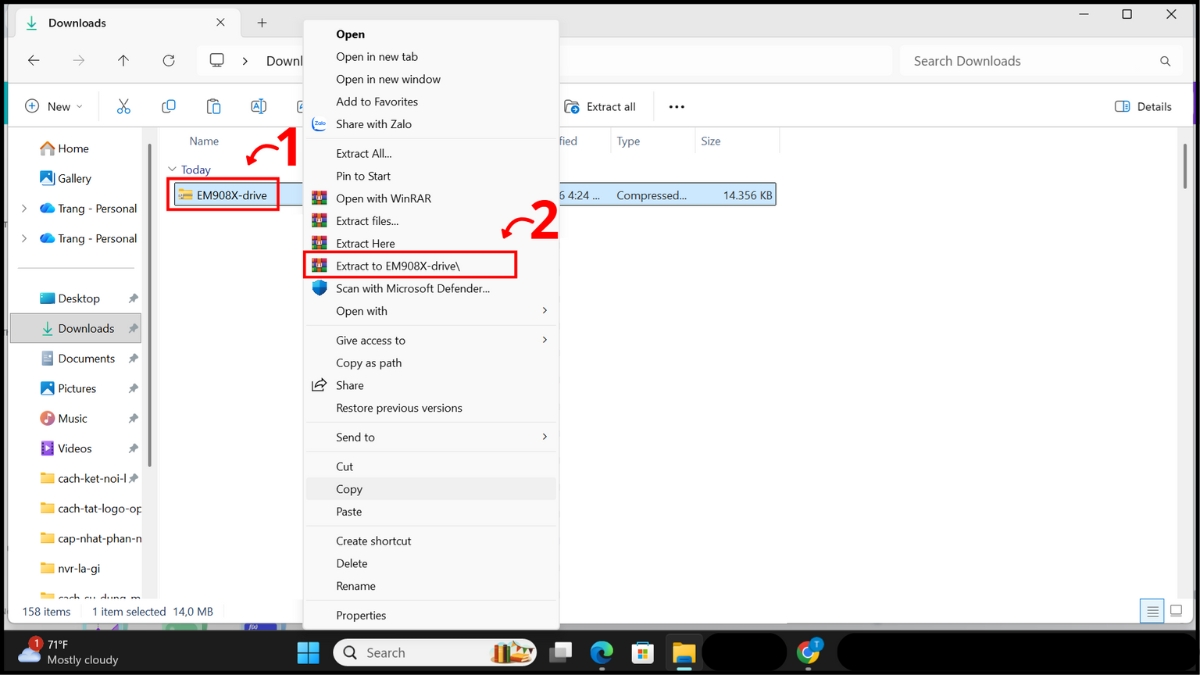Click the Rename icon in toolbar
The width and height of the screenshot is (1200, 675).
point(258,107)
